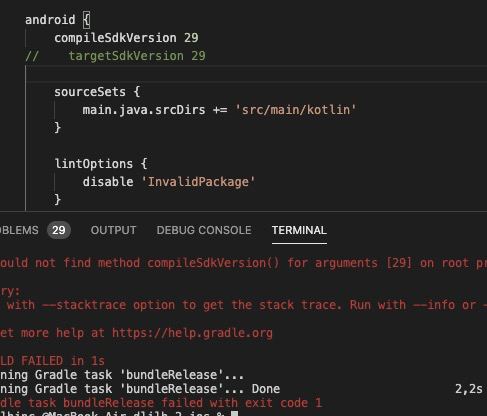Click the empty editor line below targetSdkVersion
The image size is (487, 416).
256,74
